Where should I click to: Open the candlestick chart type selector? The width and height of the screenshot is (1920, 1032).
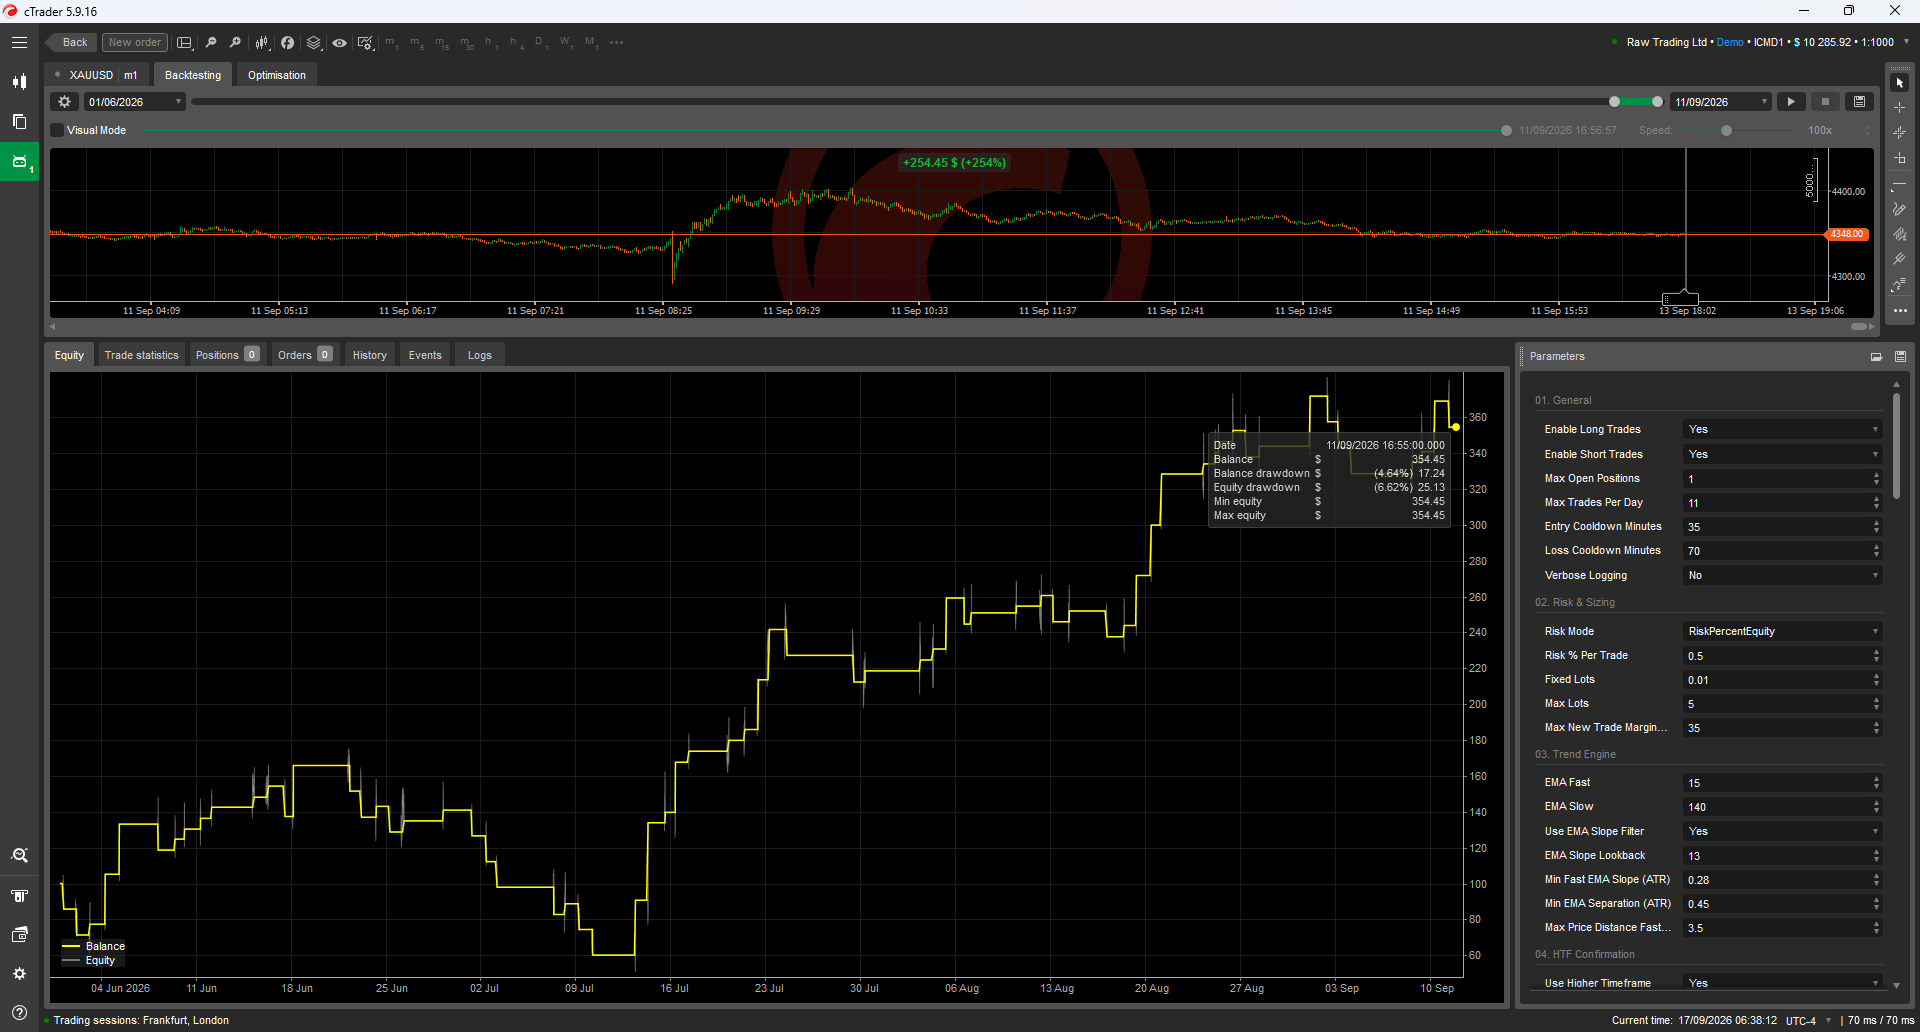(262, 43)
